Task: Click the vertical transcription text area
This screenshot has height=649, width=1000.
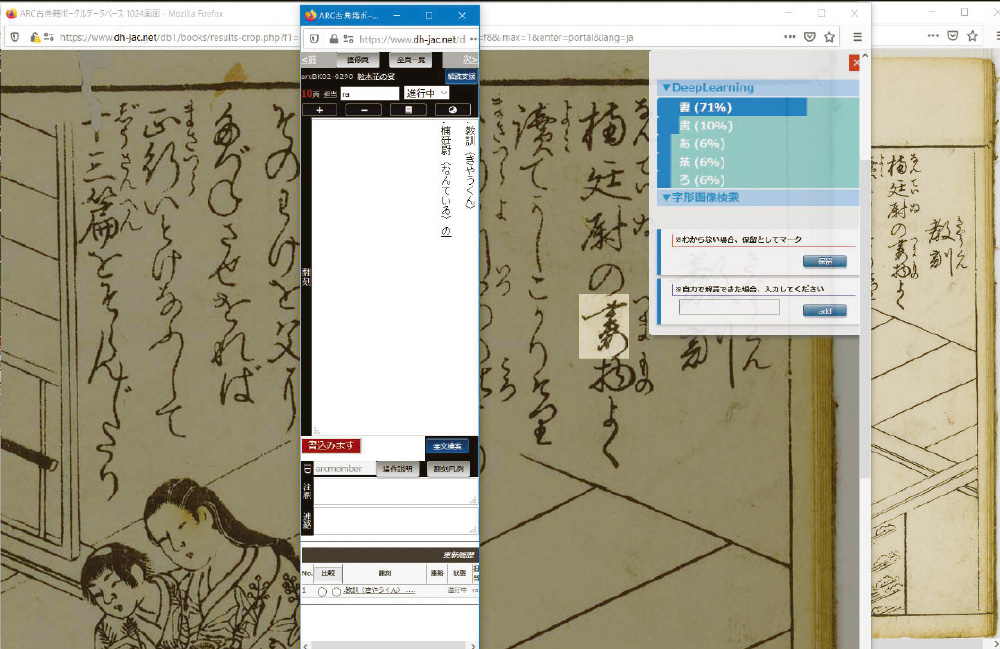Action: (395, 277)
